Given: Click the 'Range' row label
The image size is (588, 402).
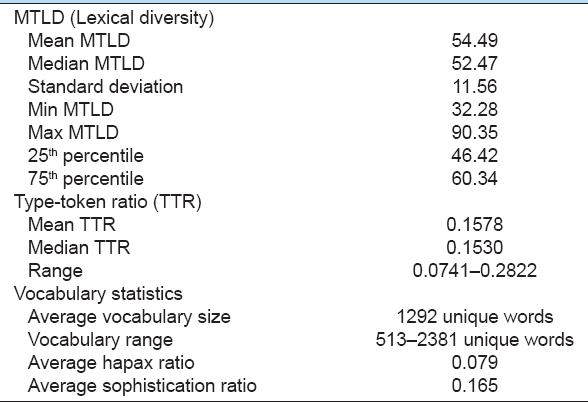Looking at the screenshot, I should (x=55, y=271).
